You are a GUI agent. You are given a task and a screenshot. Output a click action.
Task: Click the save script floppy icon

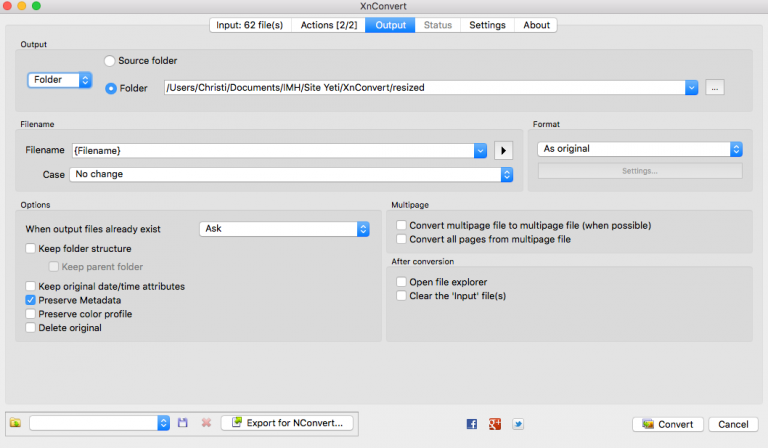click(183, 423)
